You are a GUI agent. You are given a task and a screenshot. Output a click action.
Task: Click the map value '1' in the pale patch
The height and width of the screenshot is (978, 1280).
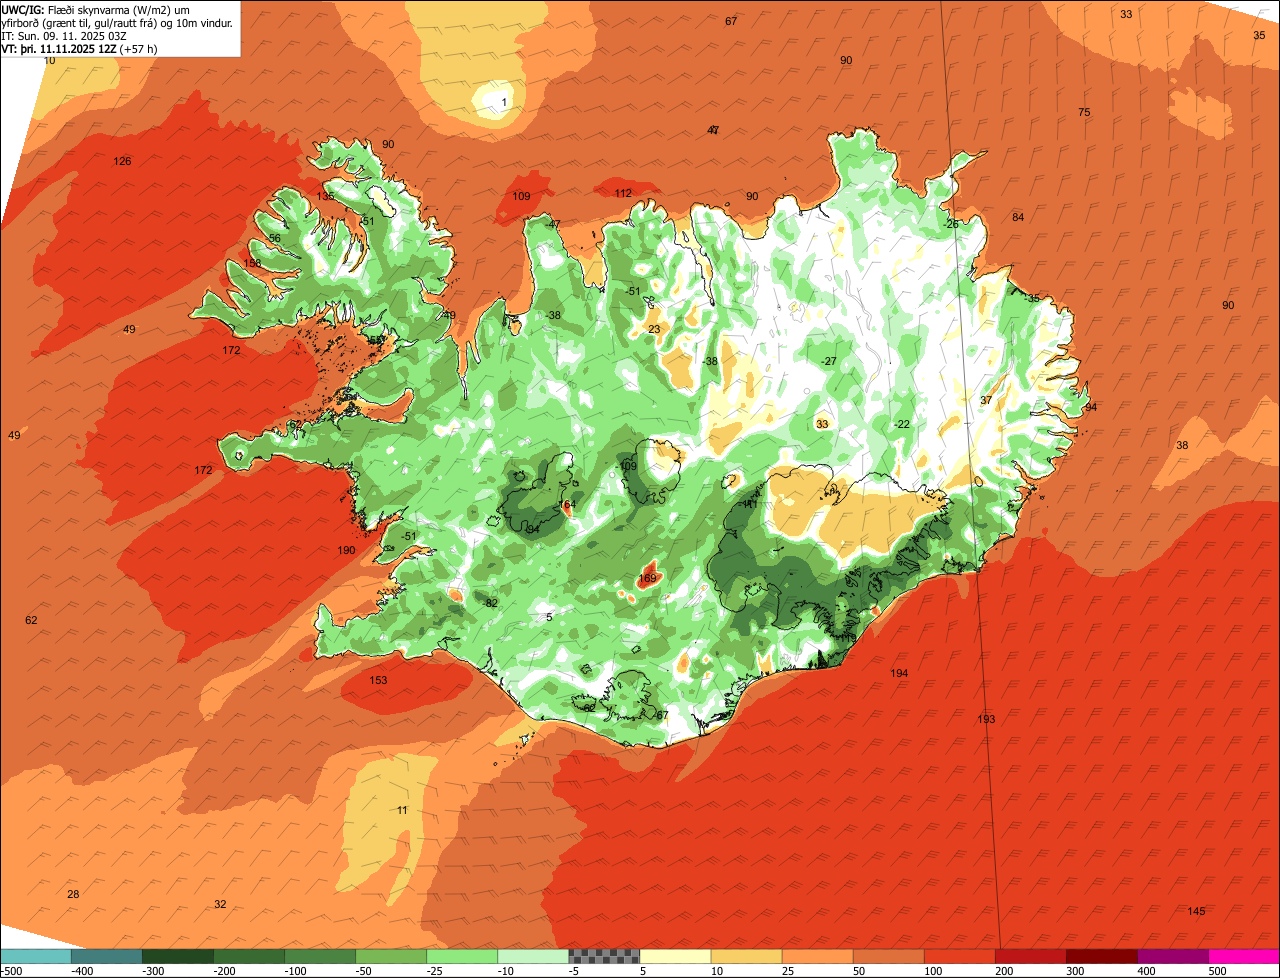(504, 103)
